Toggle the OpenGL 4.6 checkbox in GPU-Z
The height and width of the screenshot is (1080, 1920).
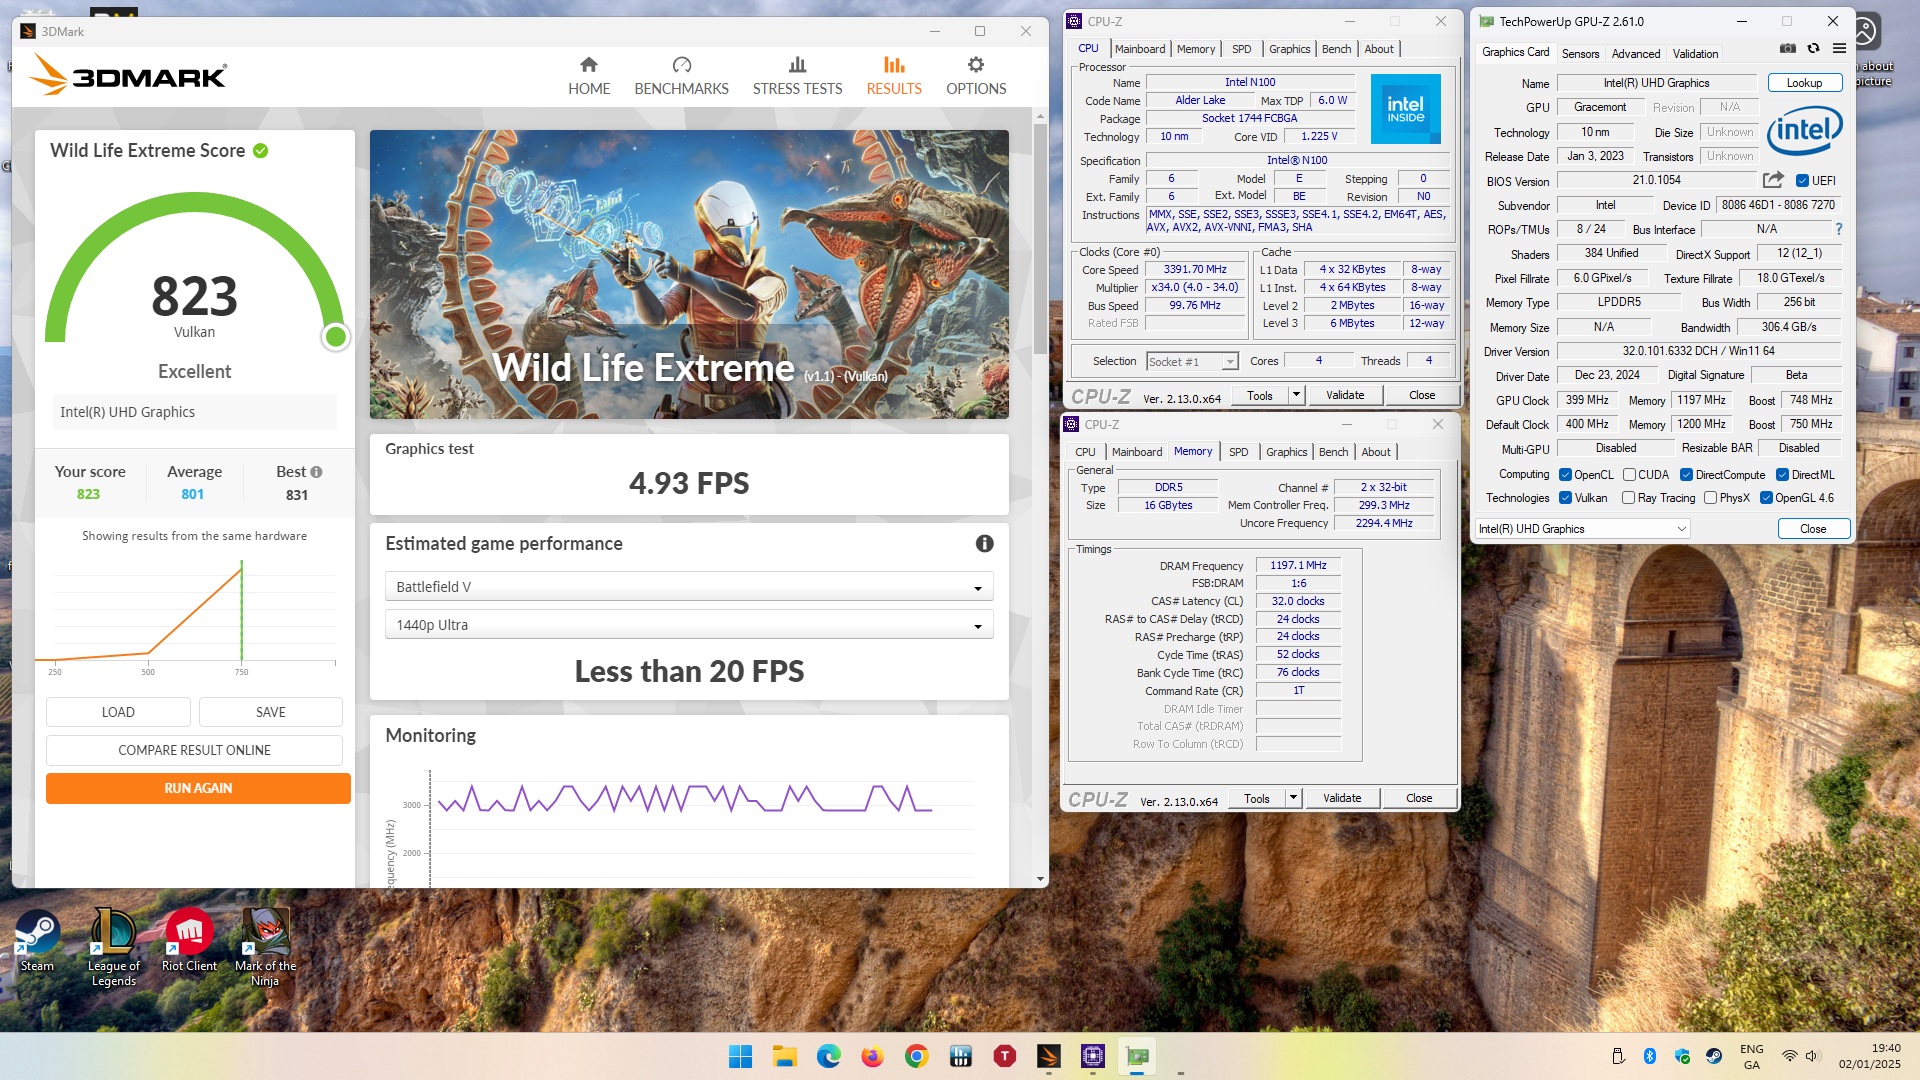(1766, 498)
